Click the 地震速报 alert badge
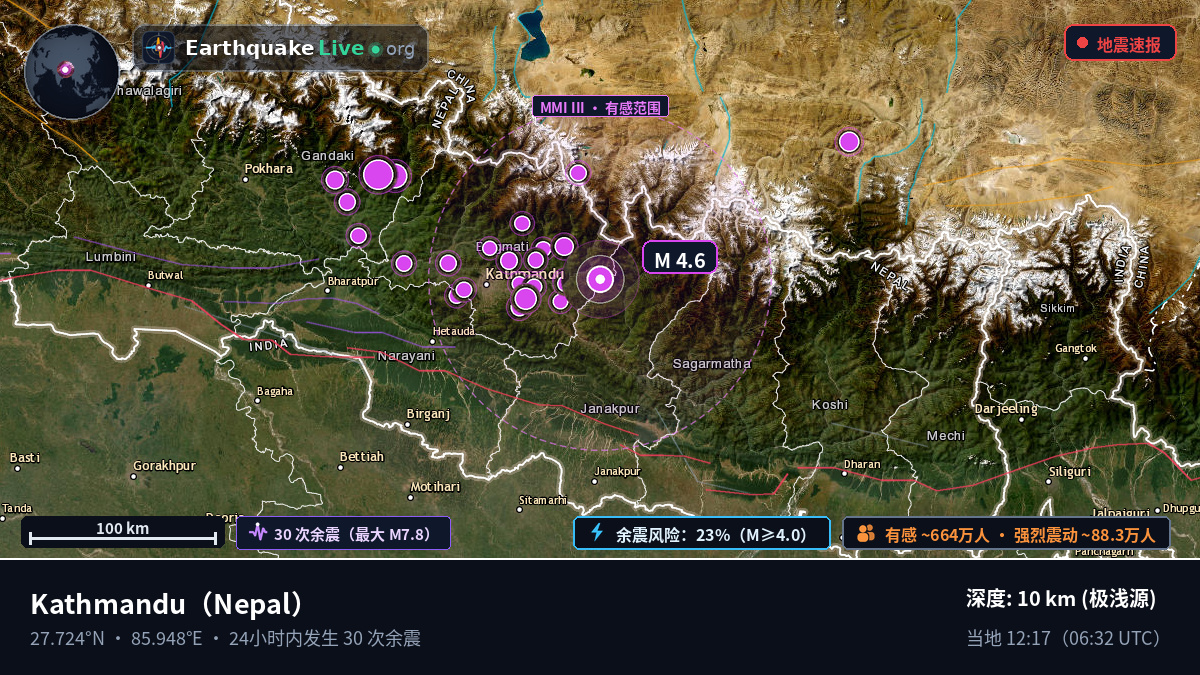Viewport: 1200px width, 675px height. point(1120,43)
